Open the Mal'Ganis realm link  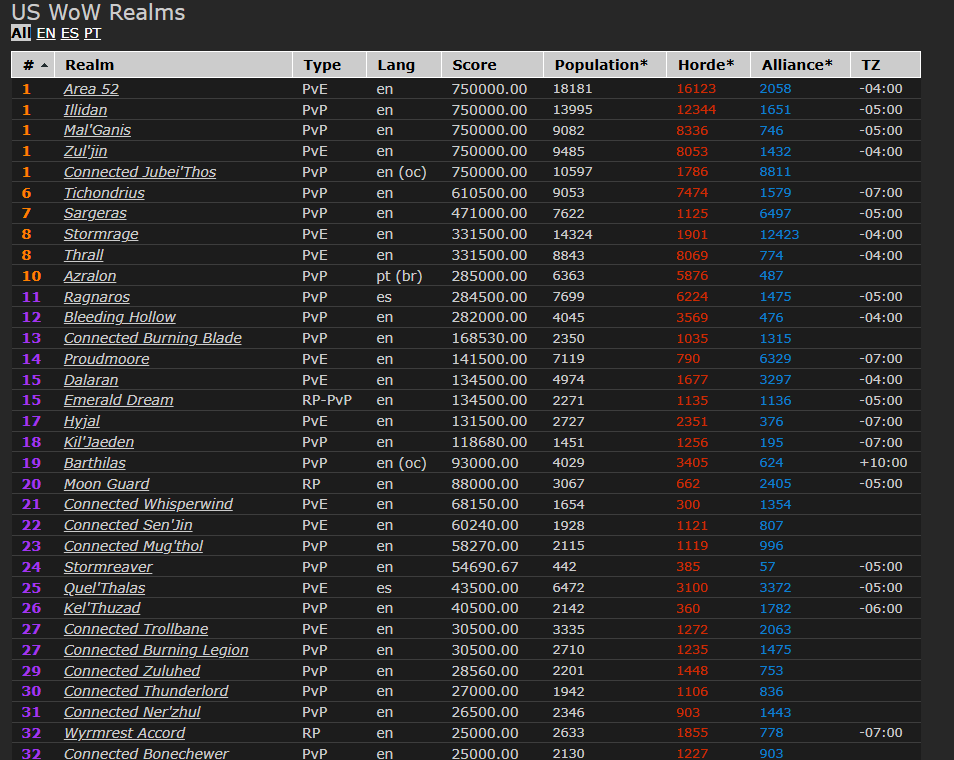97,130
